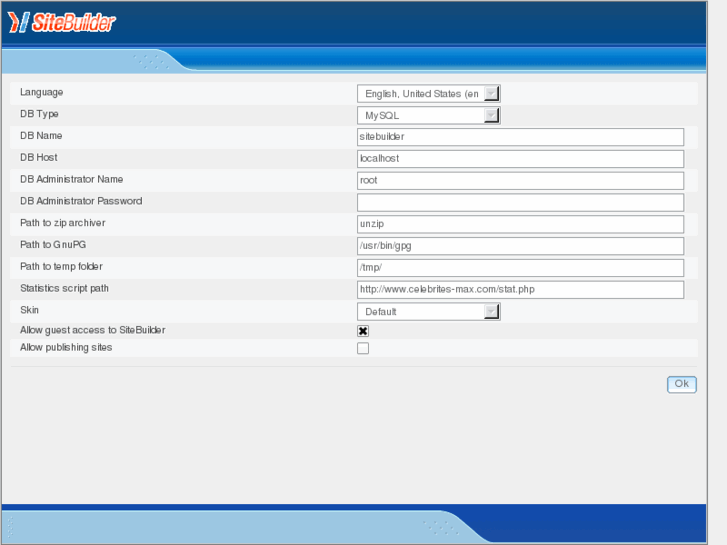Click the Path to temp folder field
The image size is (727, 545).
click(520, 268)
